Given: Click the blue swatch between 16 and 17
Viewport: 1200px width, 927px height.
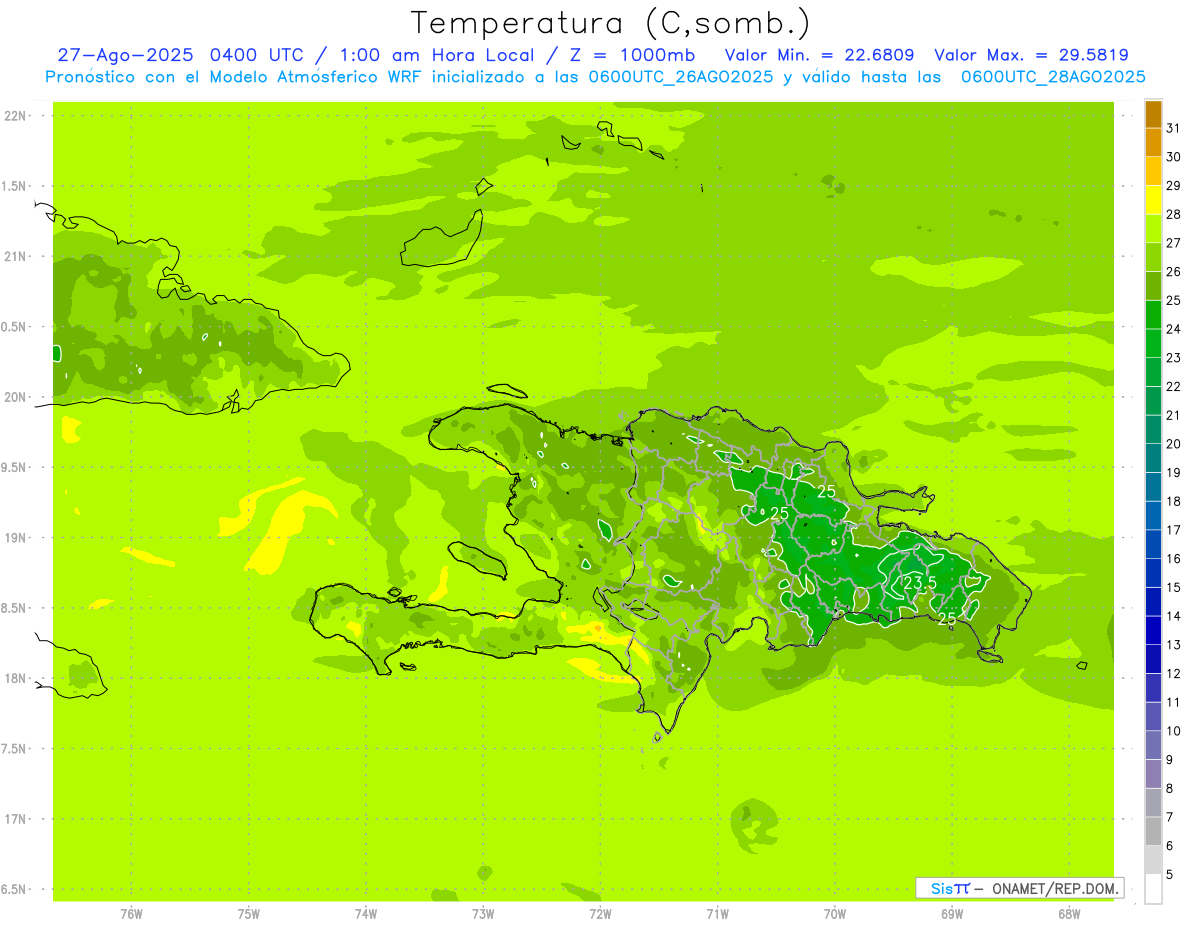Looking at the screenshot, I should click(x=1153, y=544).
